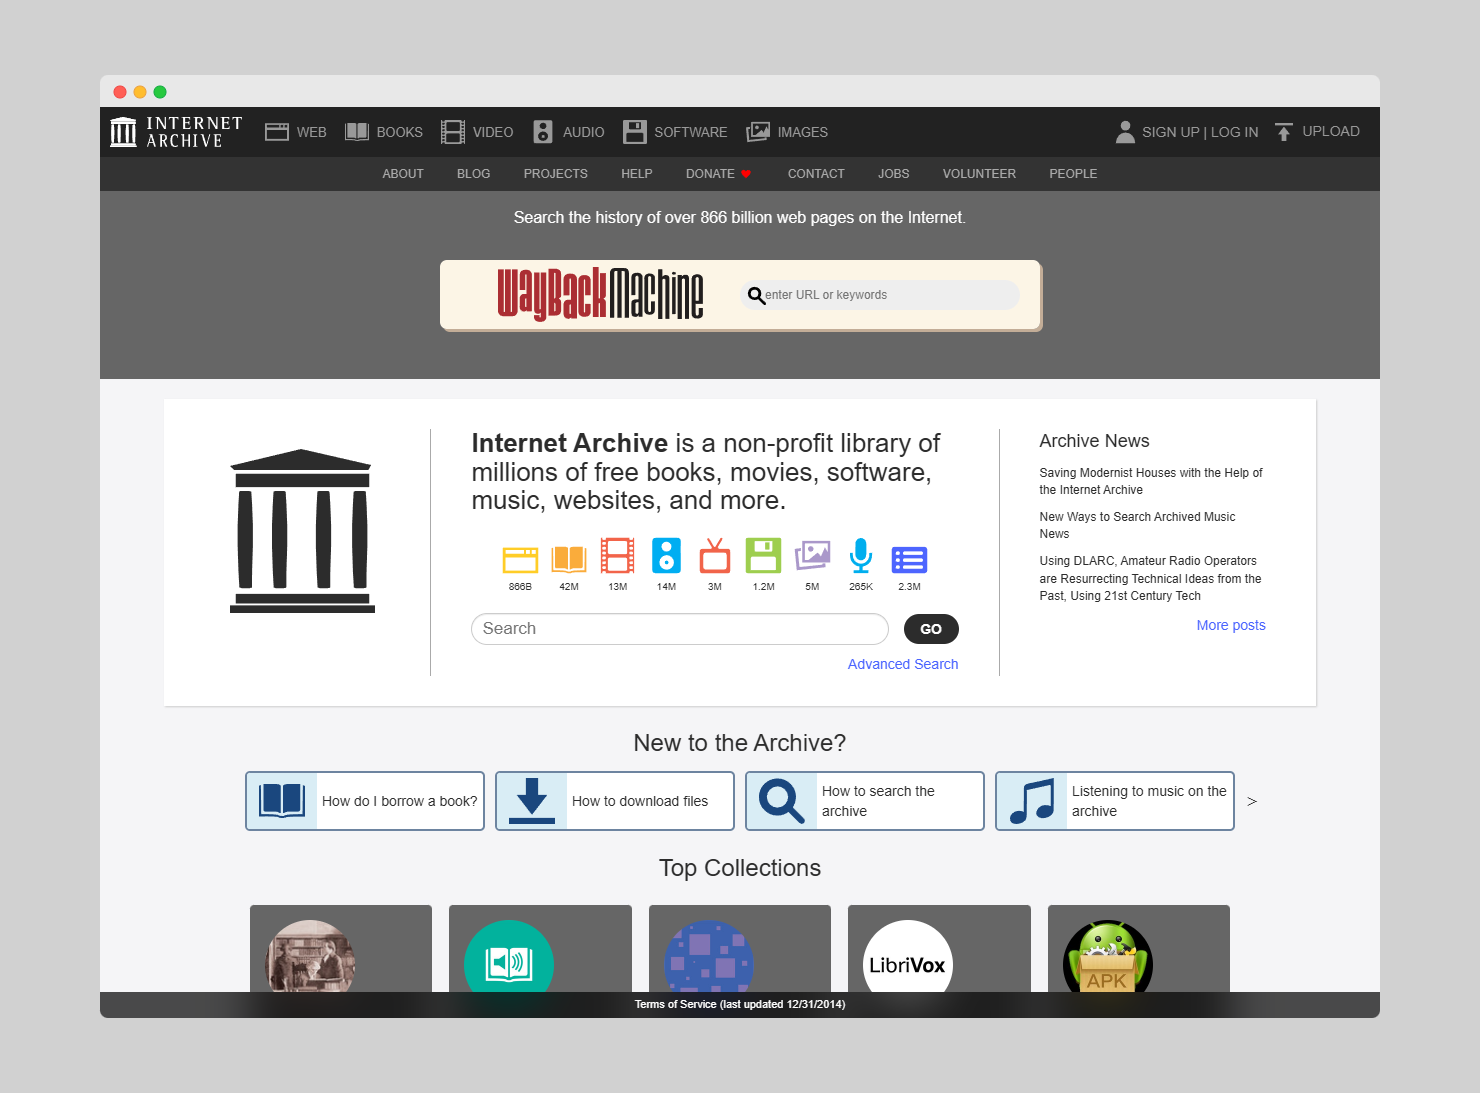The image size is (1480, 1093).
Task: Select the red film strip video icon
Action: (x=617, y=556)
